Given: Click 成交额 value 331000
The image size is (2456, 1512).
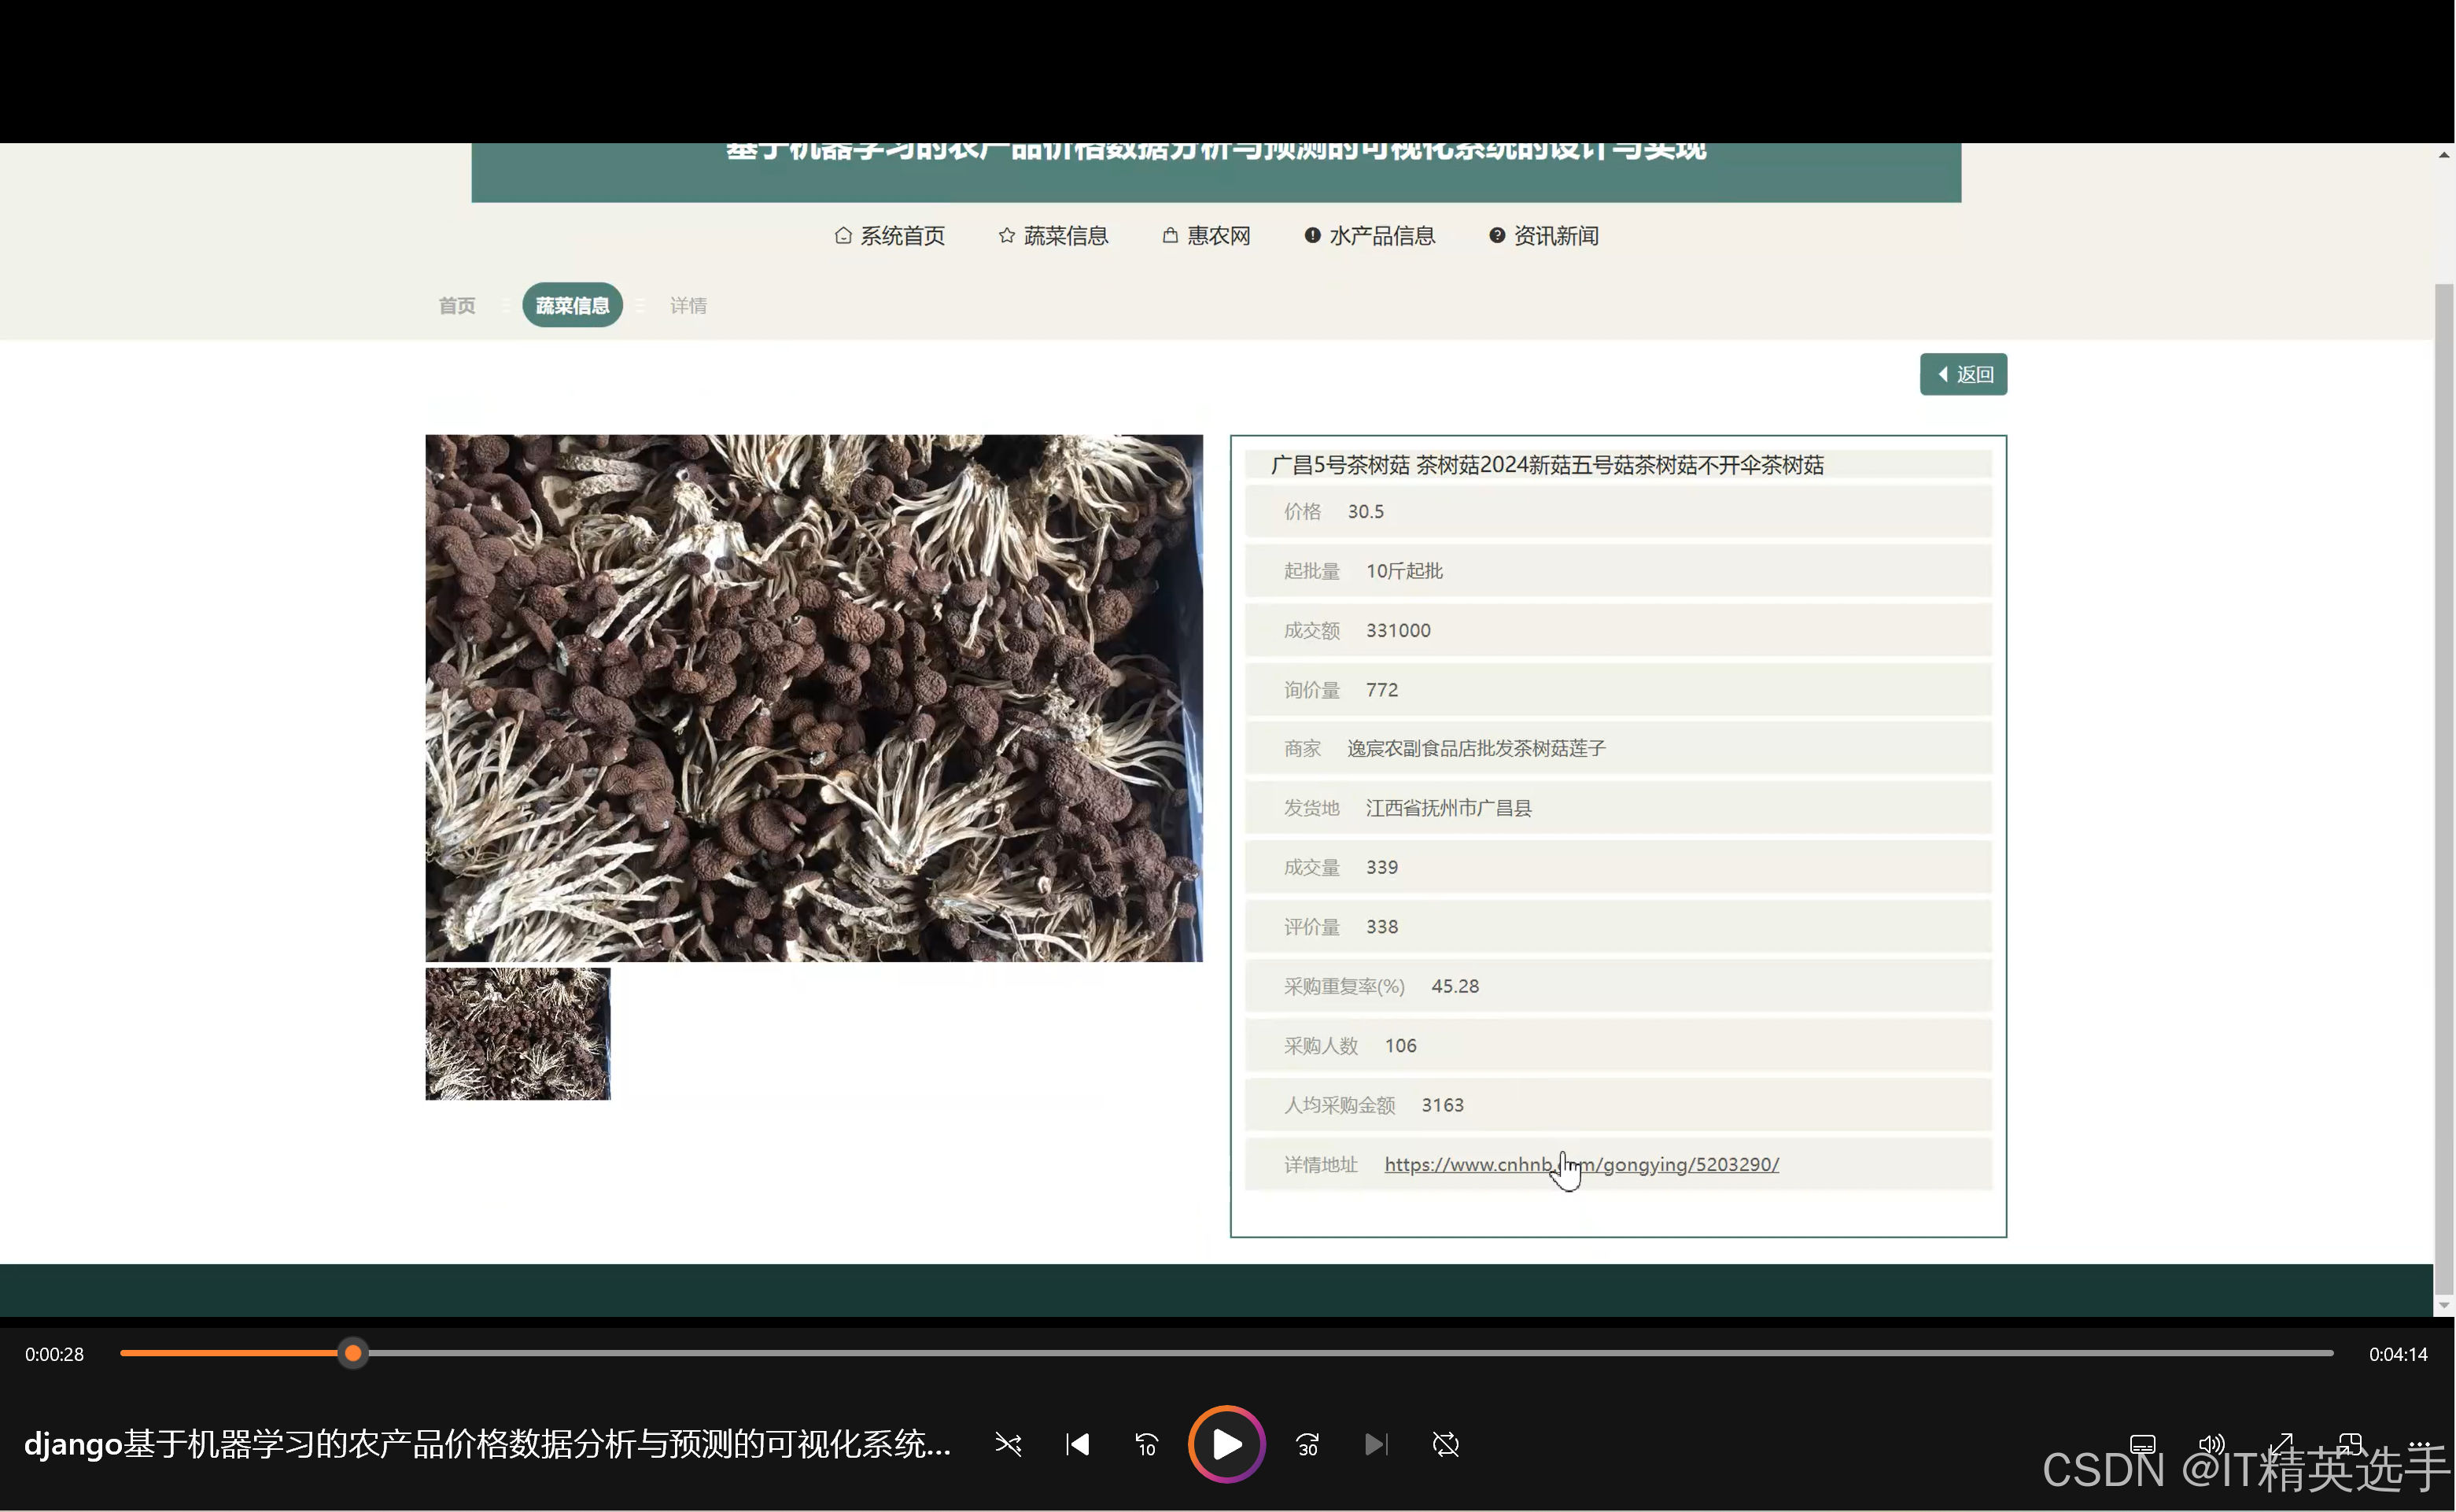Looking at the screenshot, I should (x=1398, y=630).
